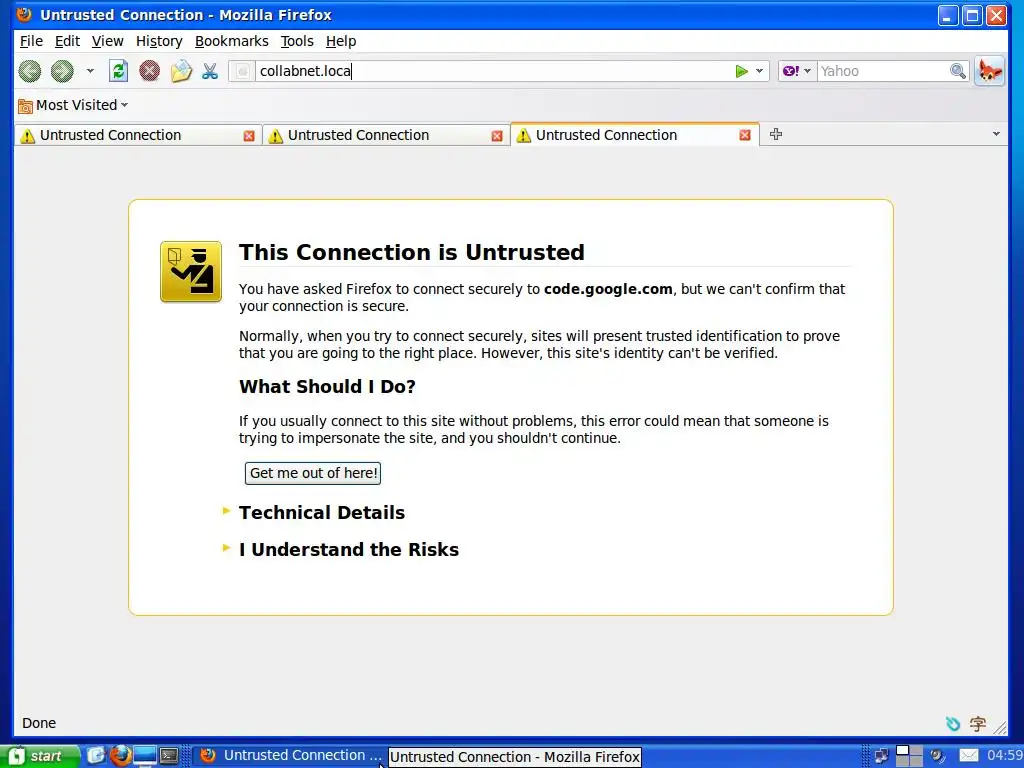This screenshot has width=1024, height=768.
Task: Click the Chinese character status bar icon
Action: click(978, 724)
